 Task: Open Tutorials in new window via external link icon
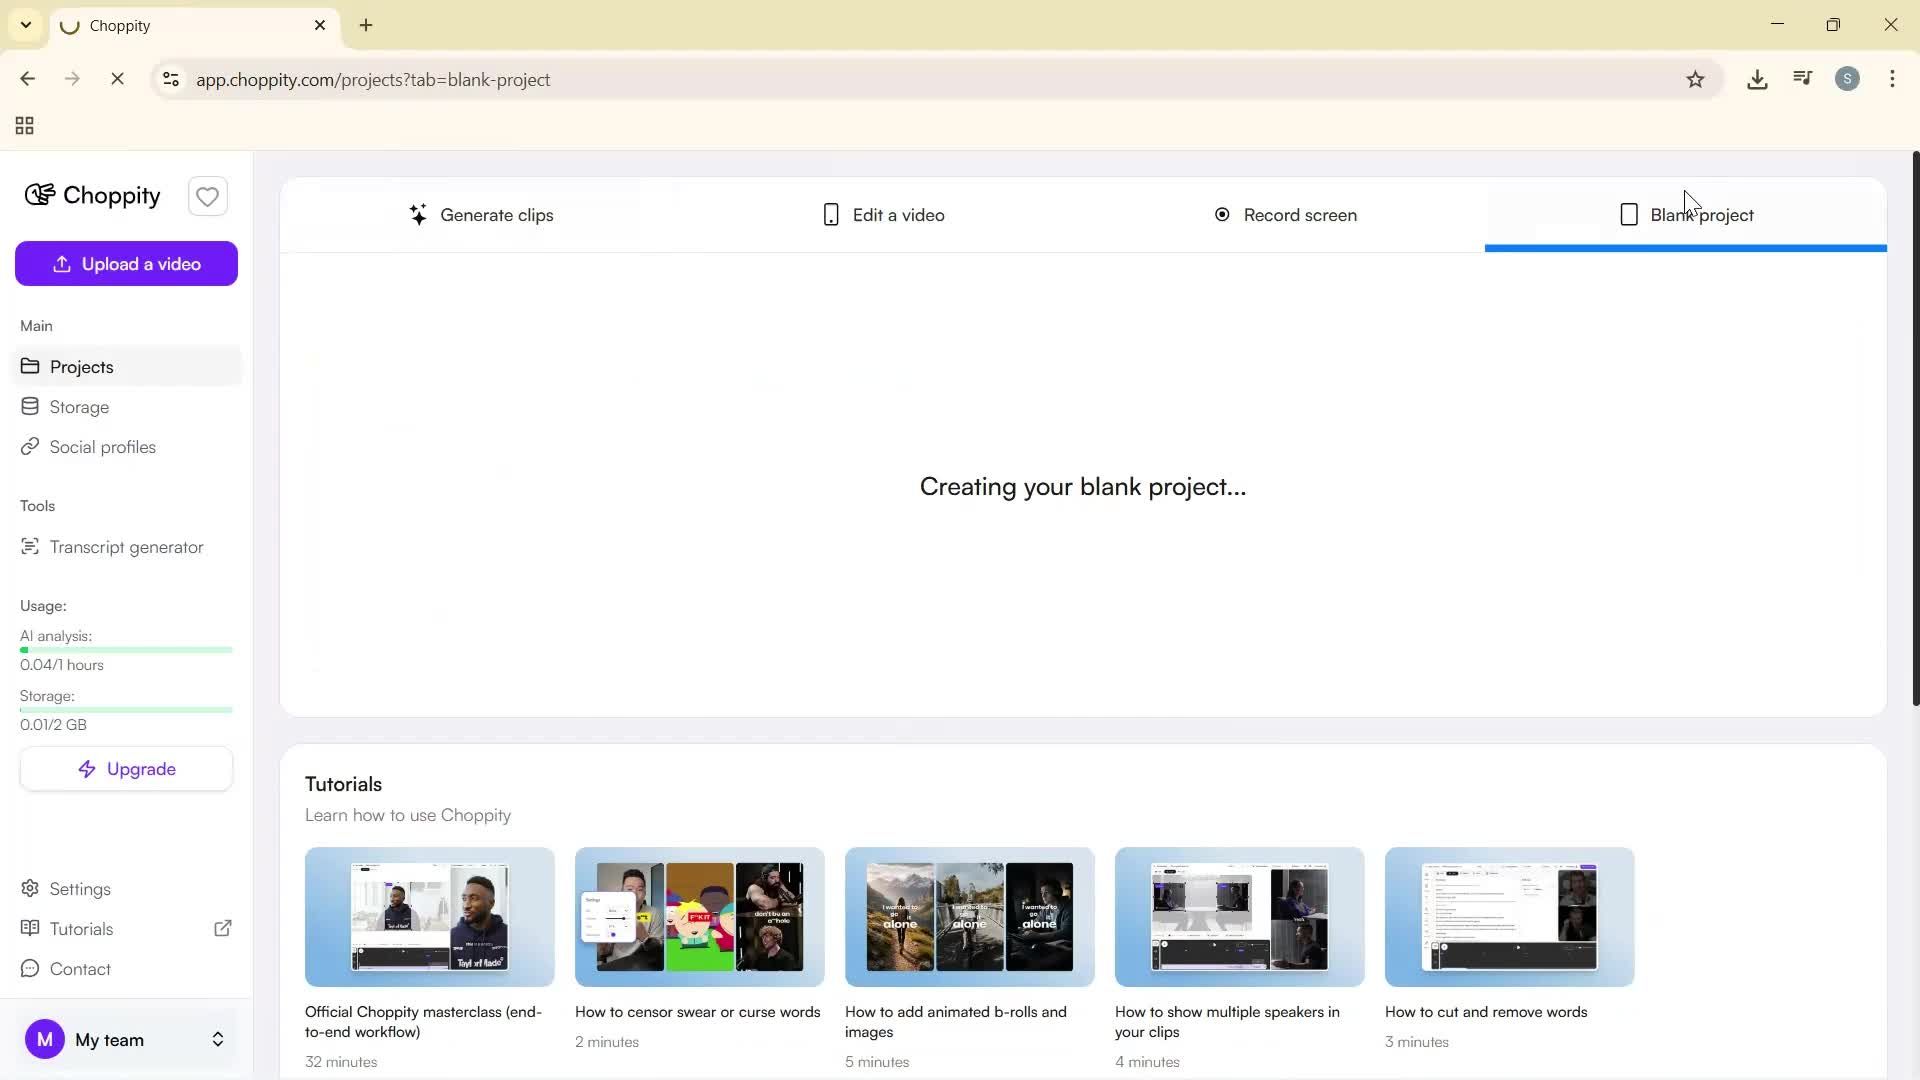point(223,928)
